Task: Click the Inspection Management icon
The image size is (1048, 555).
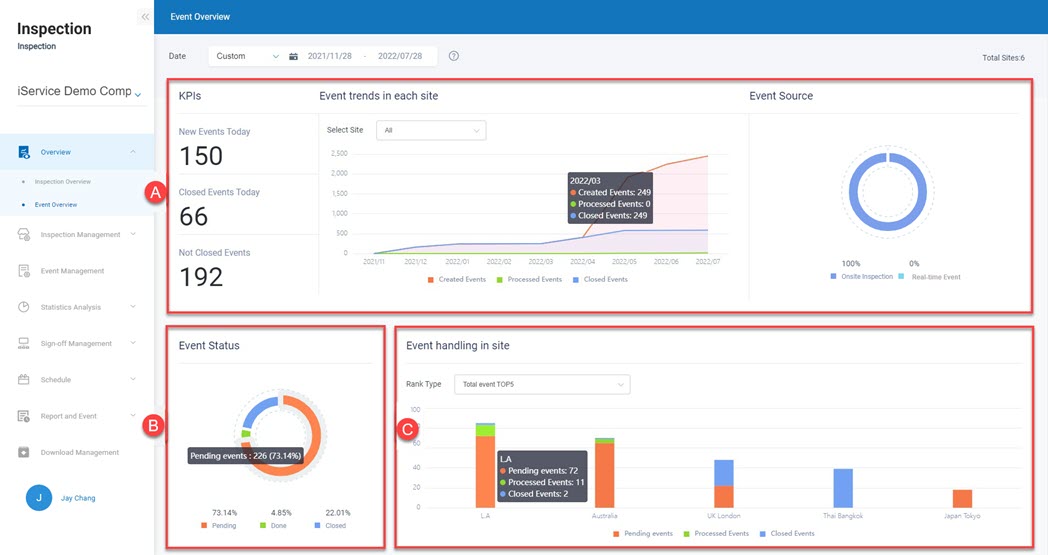Action: (x=24, y=235)
